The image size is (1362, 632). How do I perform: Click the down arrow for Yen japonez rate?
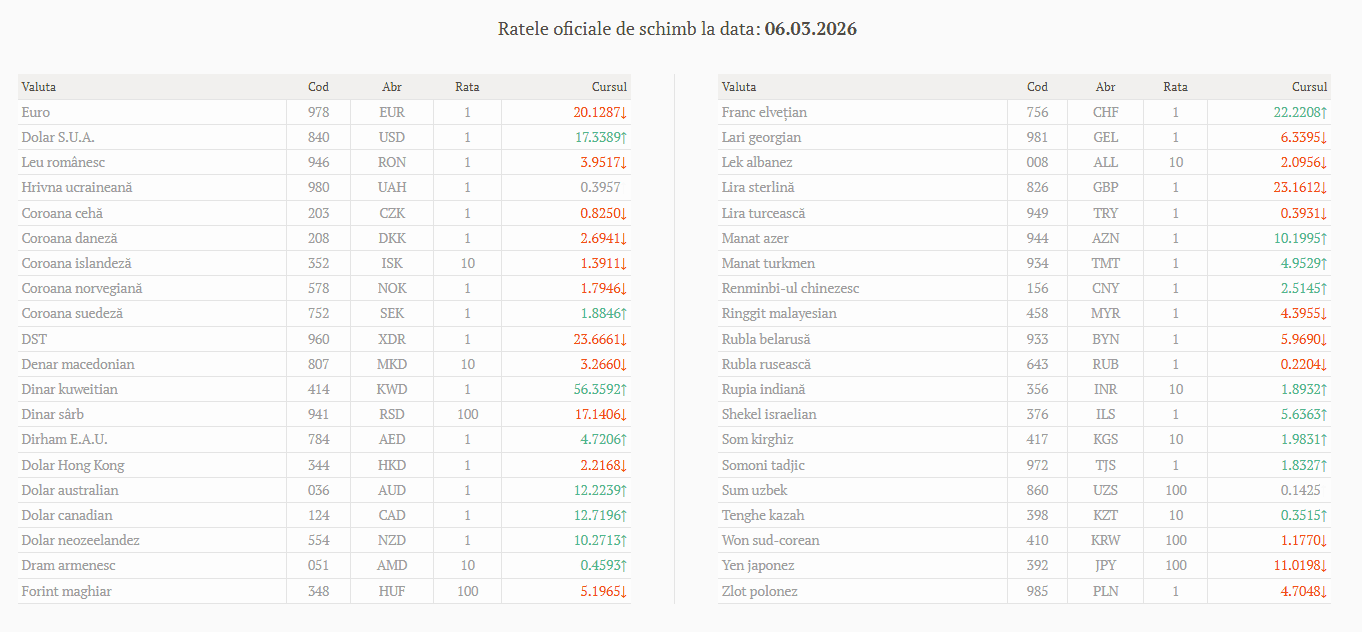pos(1325,566)
